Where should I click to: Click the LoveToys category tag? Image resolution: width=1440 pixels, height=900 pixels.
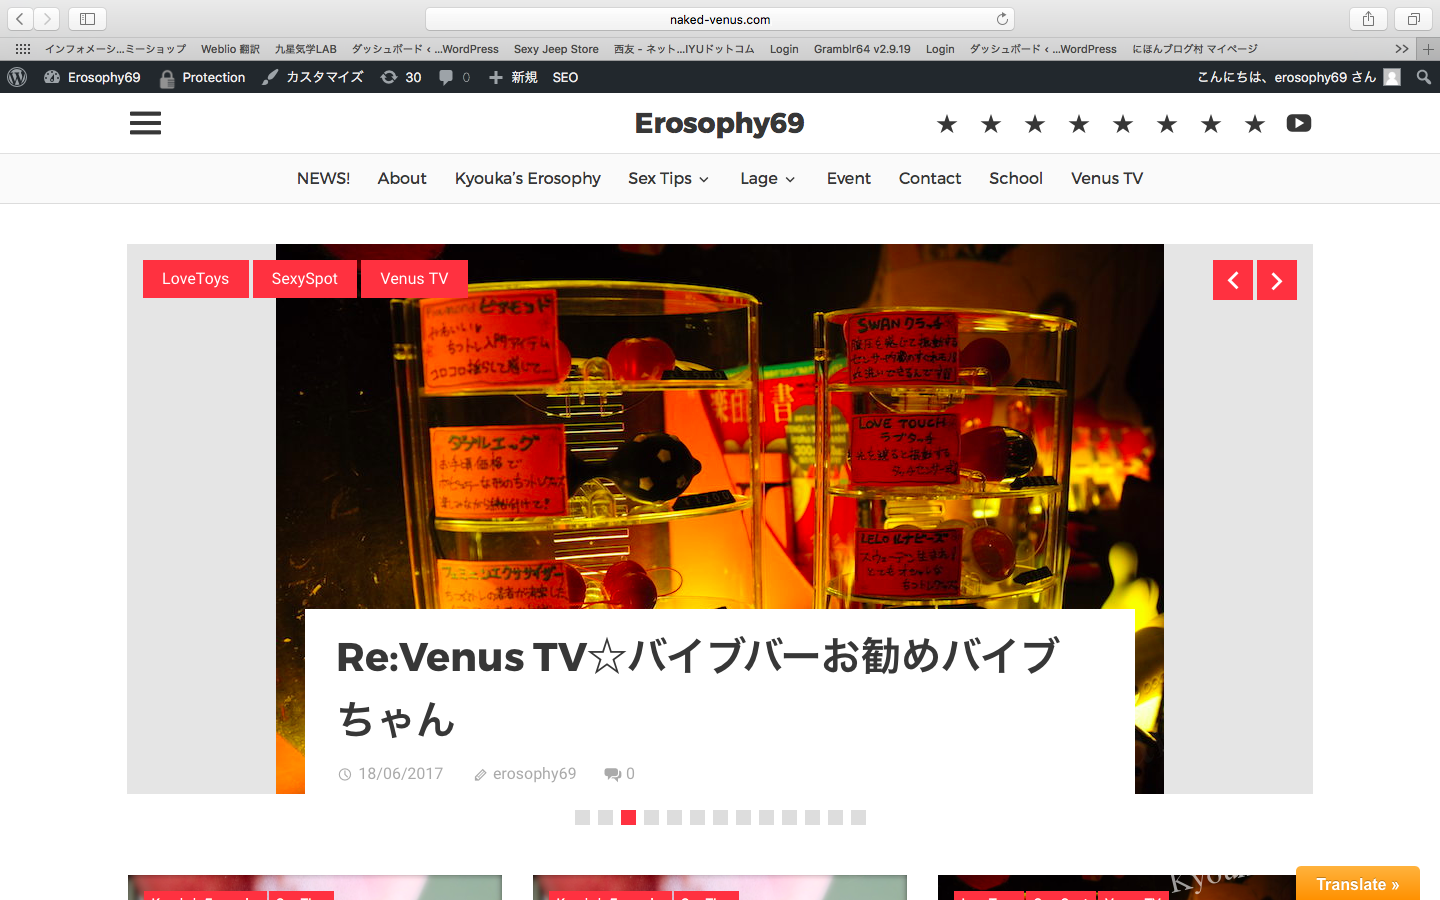[195, 279]
